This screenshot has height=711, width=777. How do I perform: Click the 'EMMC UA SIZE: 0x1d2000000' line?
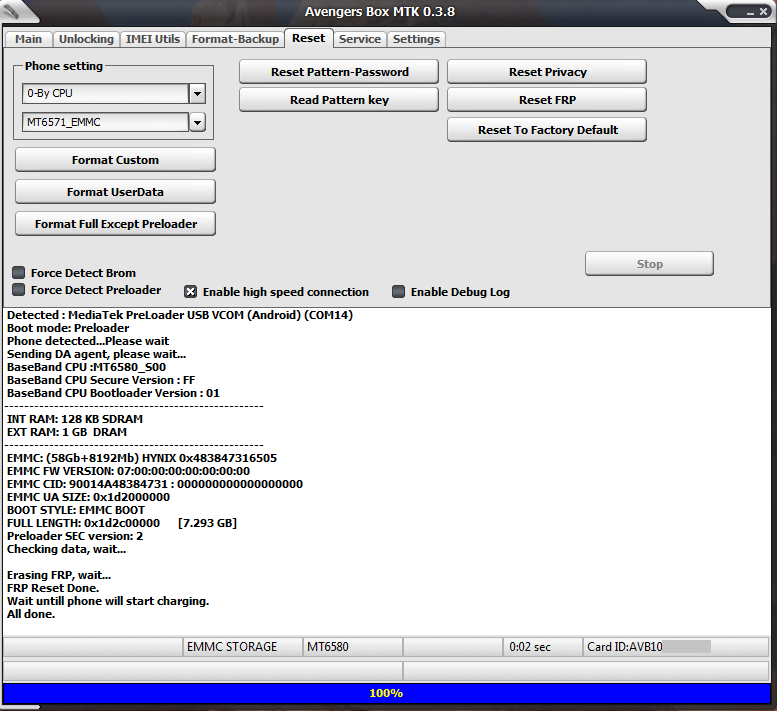point(88,497)
